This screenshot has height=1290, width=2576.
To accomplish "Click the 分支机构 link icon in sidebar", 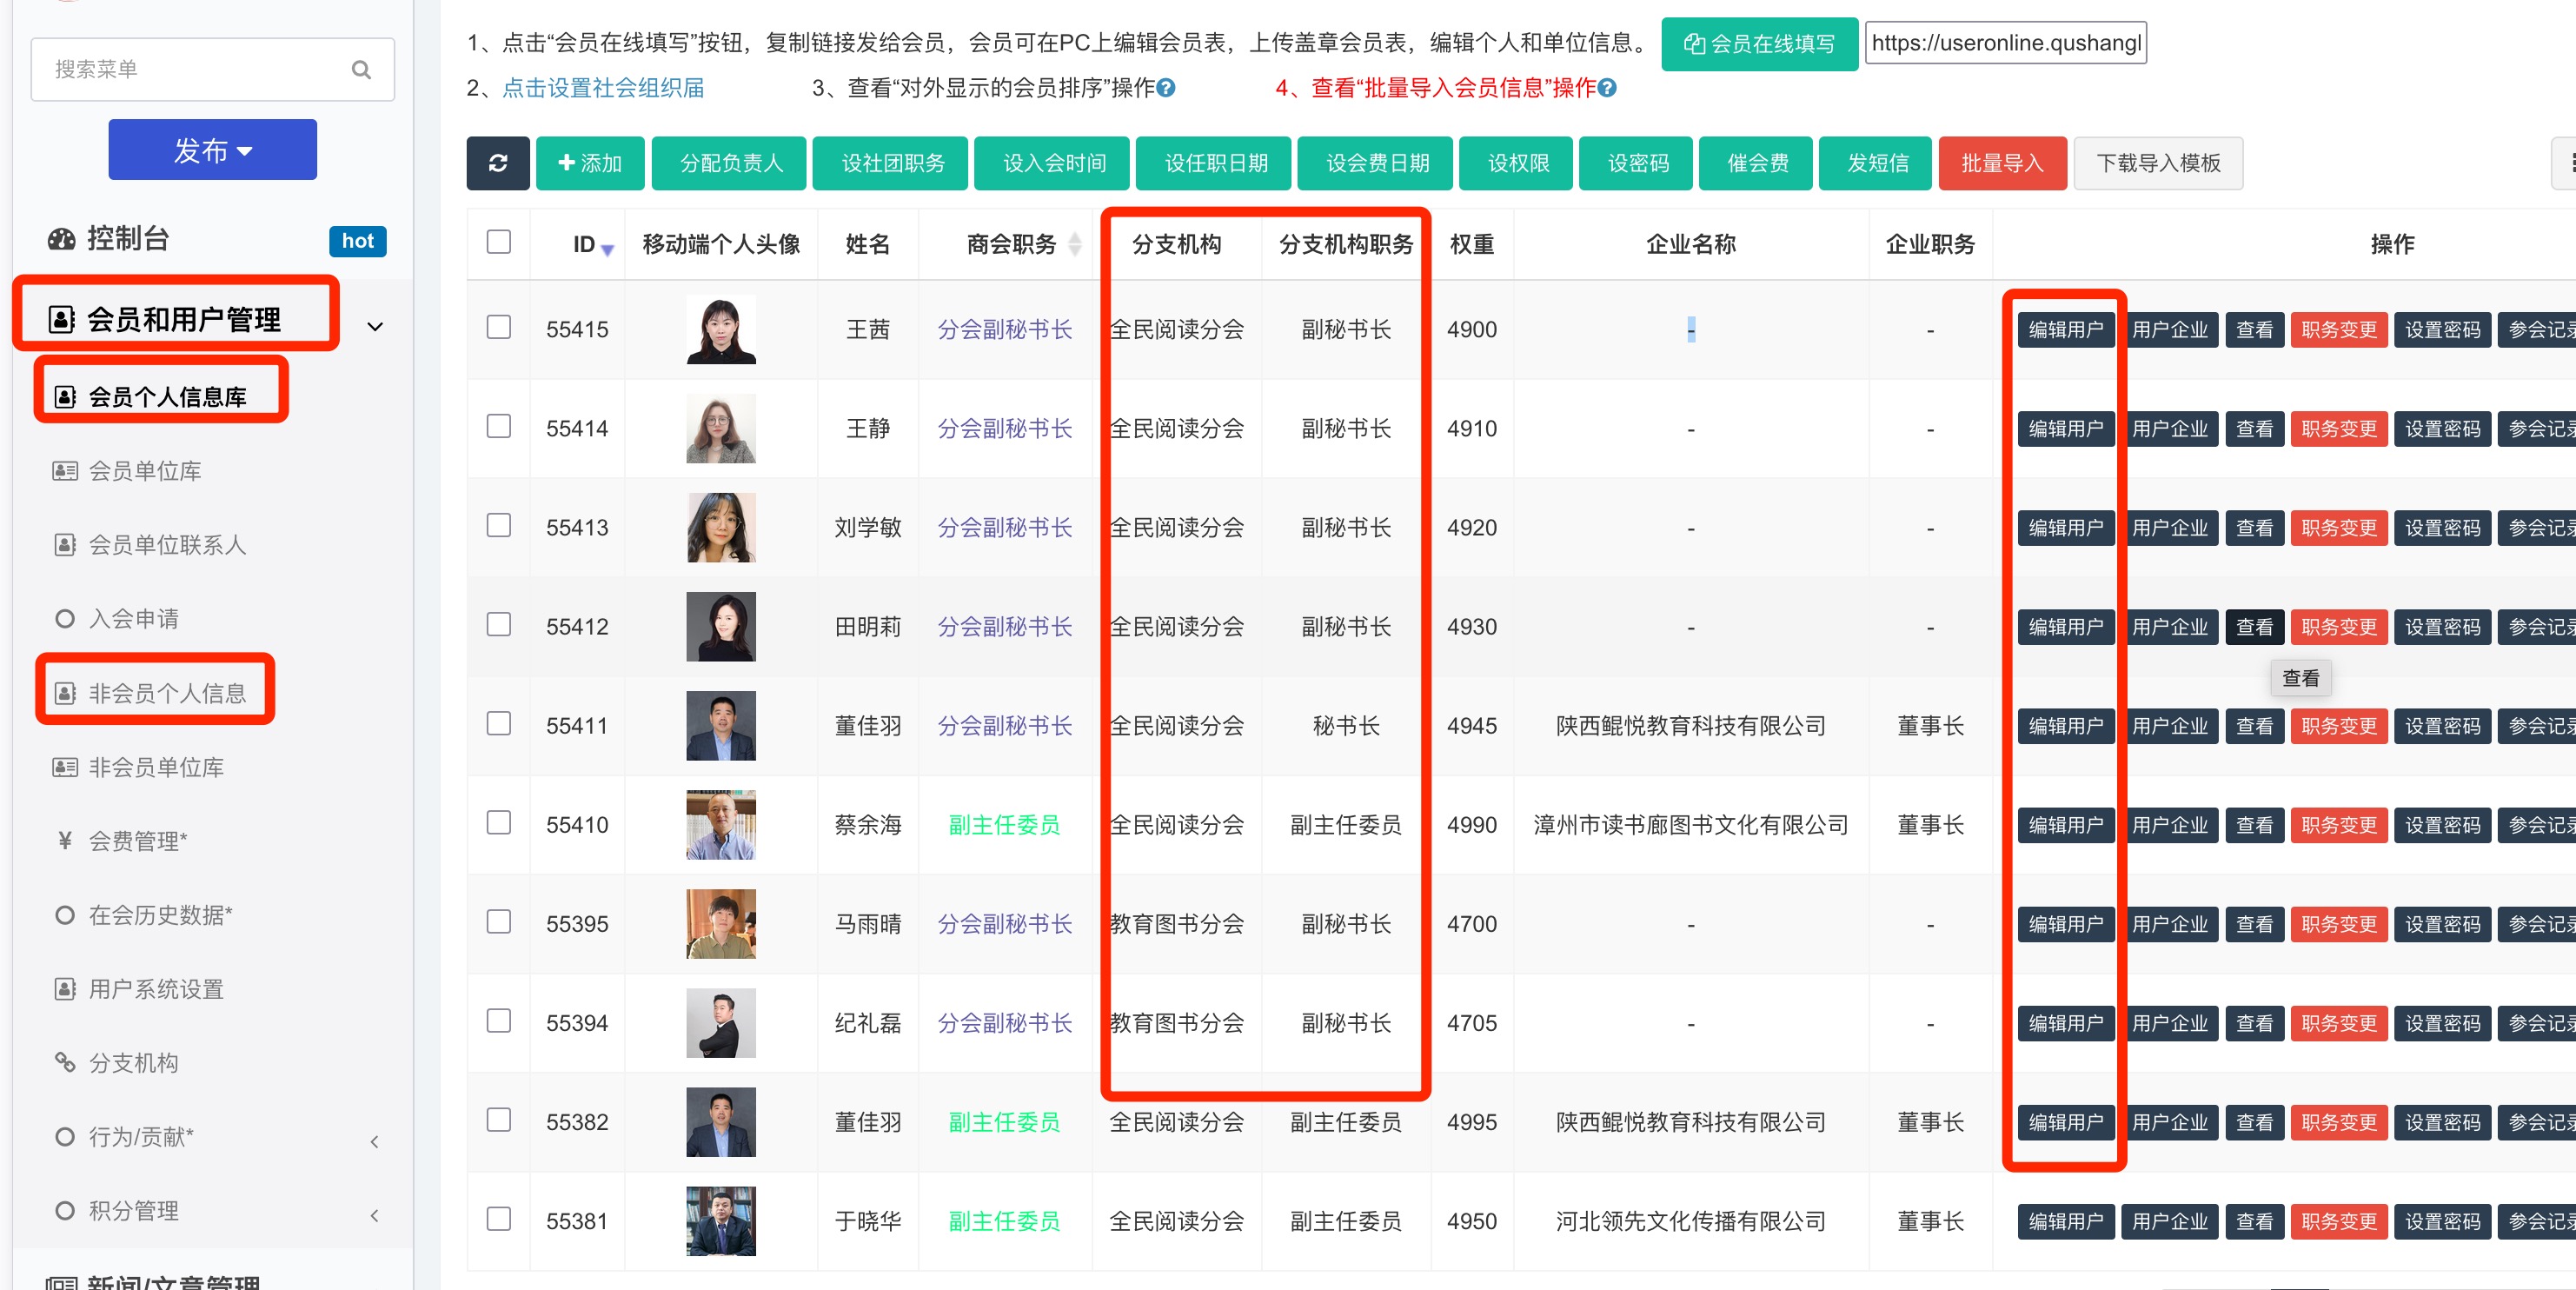I will click(65, 1063).
